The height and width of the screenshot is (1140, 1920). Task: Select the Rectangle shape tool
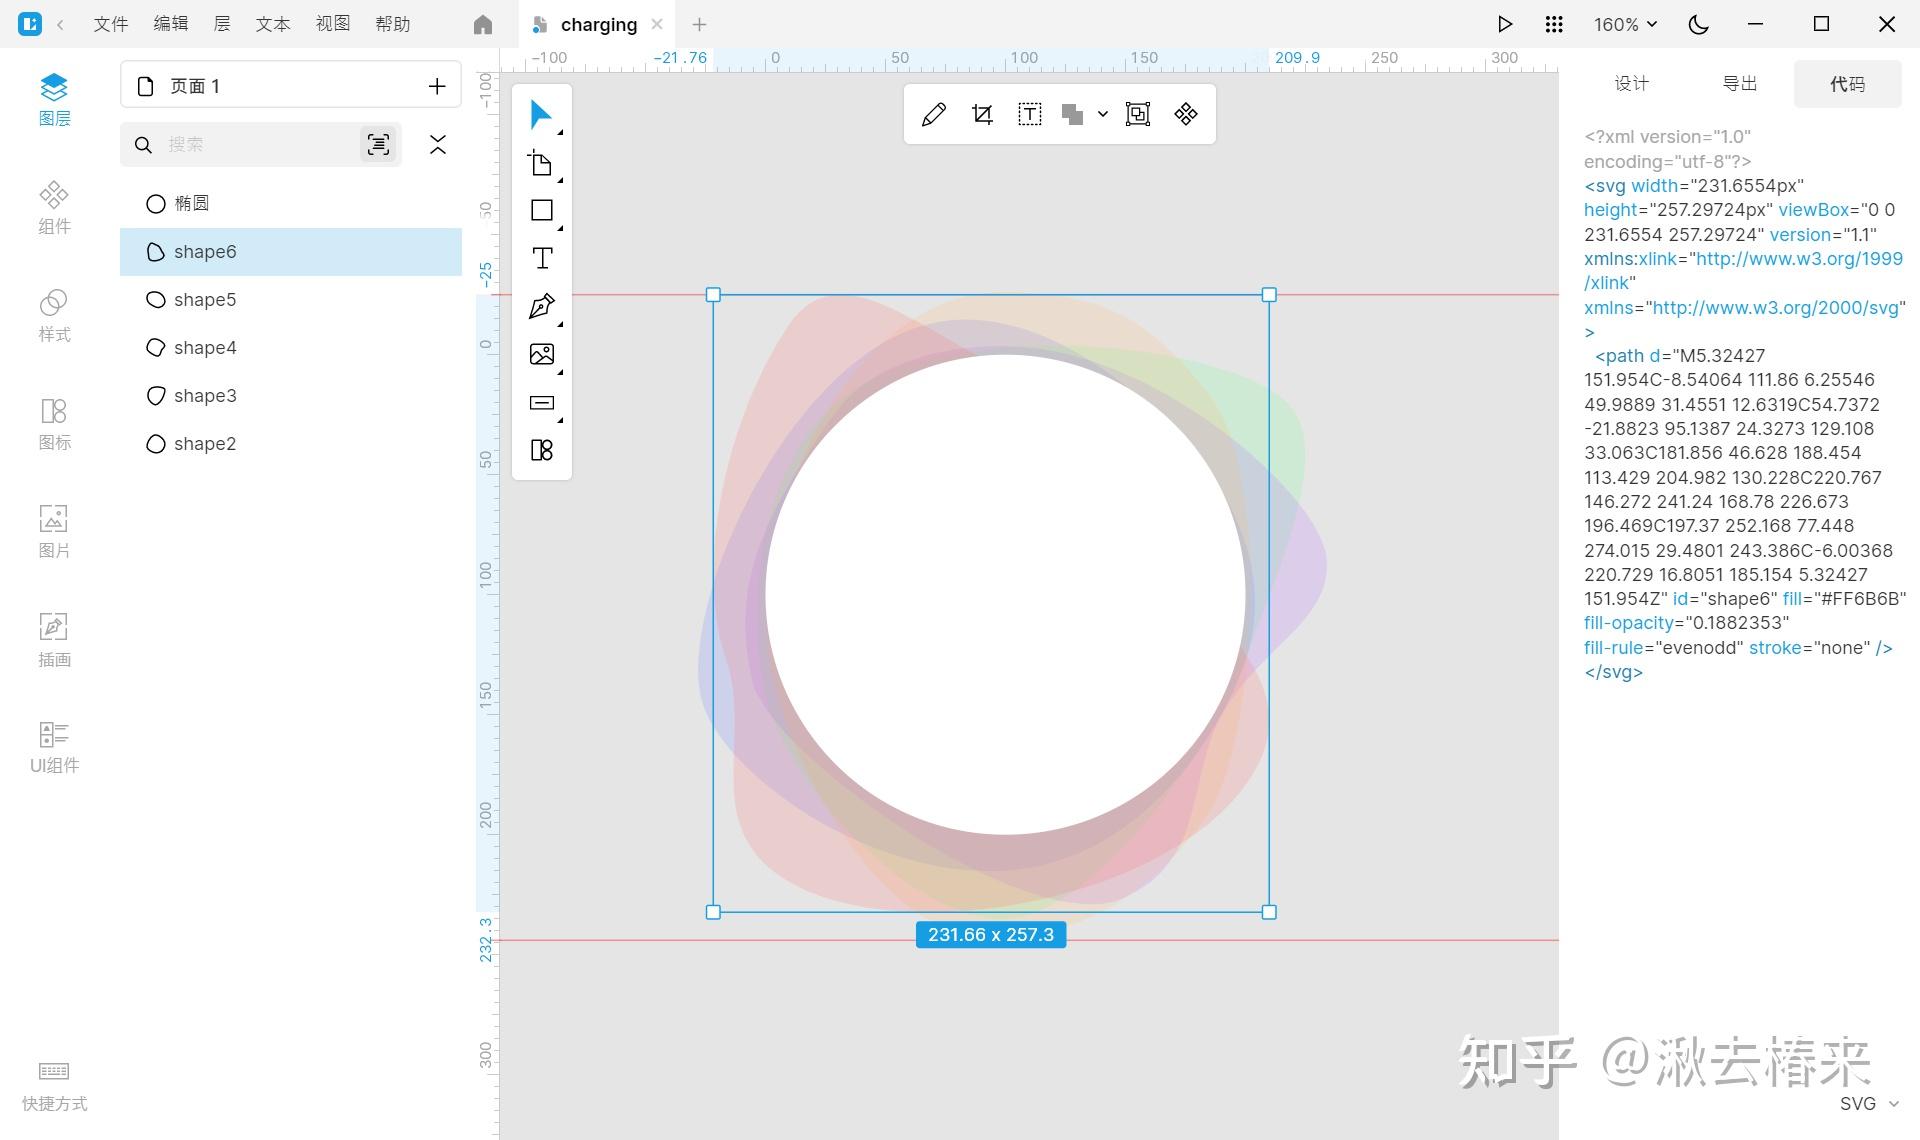click(x=541, y=210)
